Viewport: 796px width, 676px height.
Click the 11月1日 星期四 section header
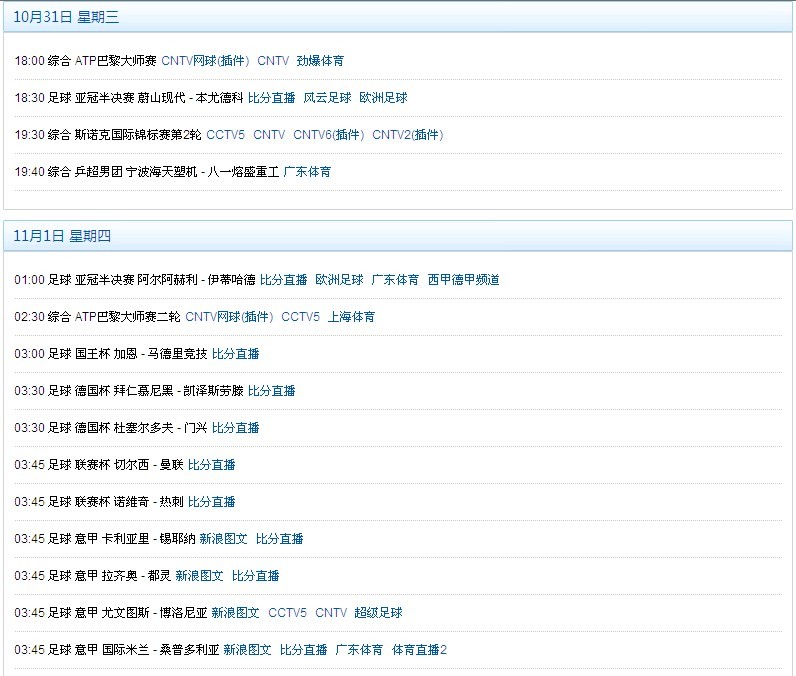click(x=62, y=236)
